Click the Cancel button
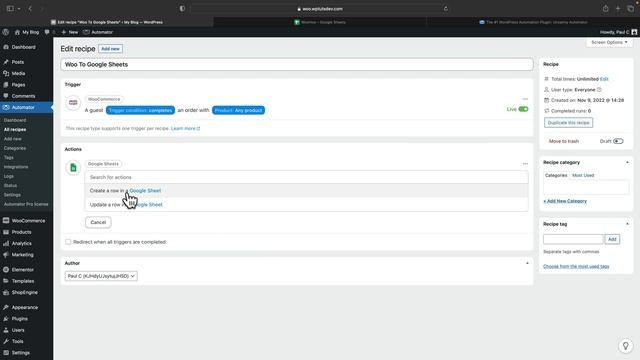 coord(98,222)
